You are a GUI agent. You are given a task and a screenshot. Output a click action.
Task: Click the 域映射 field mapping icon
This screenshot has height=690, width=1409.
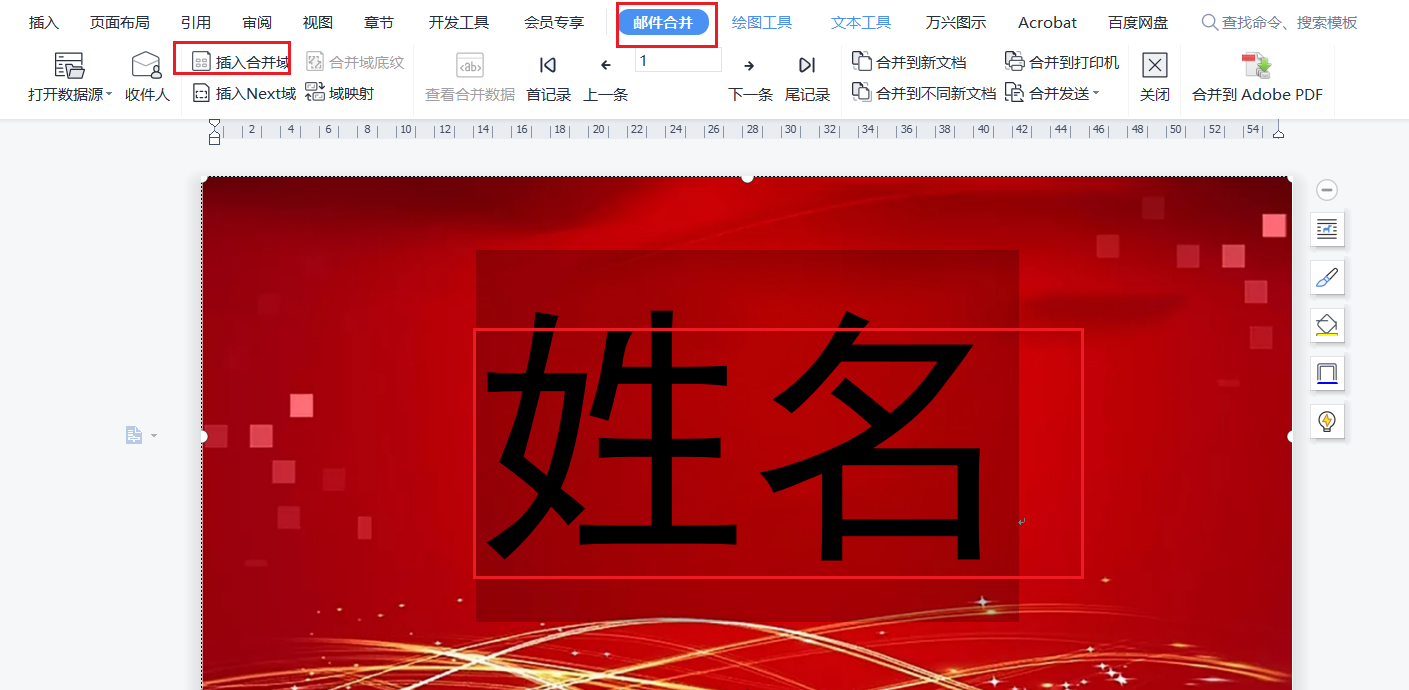[x=315, y=93]
